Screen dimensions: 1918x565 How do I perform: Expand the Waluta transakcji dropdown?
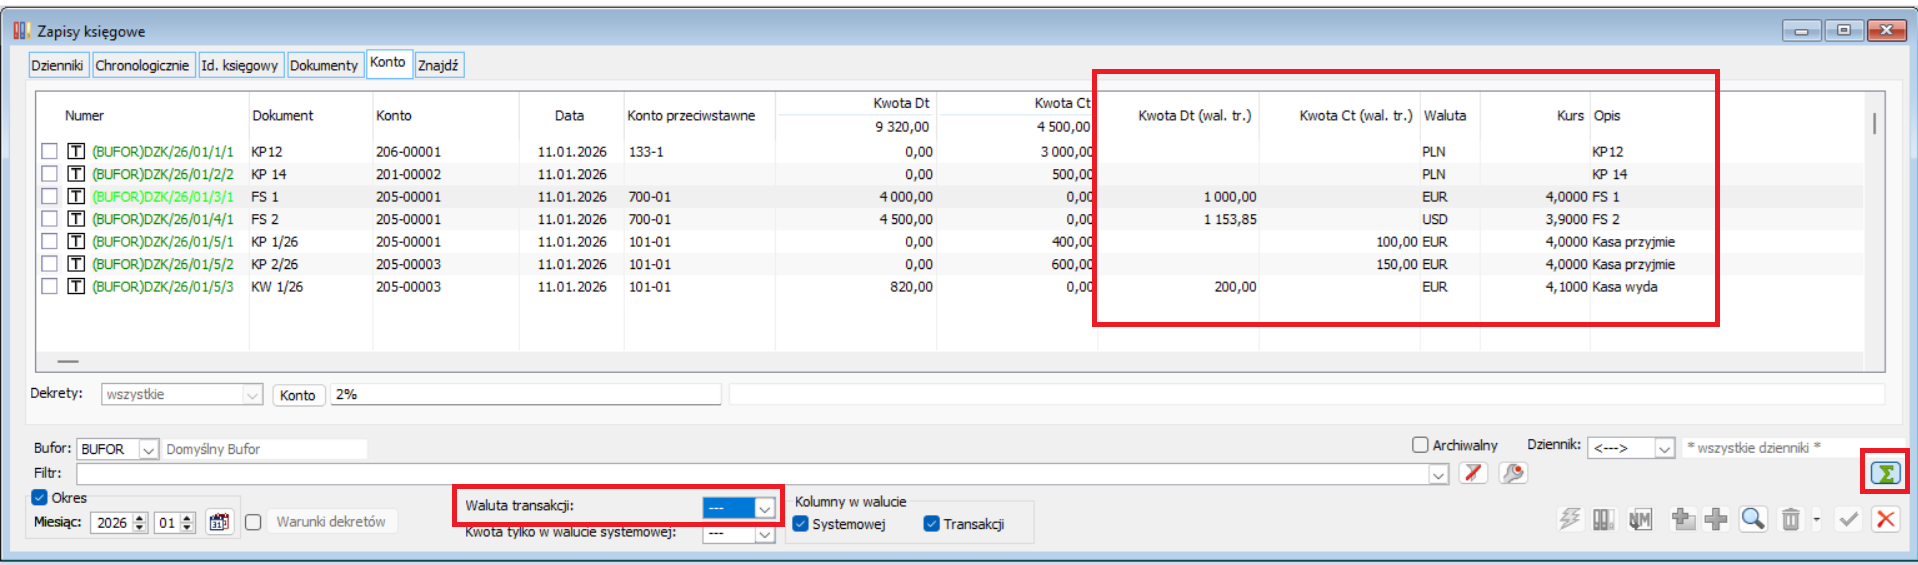[764, 508]
